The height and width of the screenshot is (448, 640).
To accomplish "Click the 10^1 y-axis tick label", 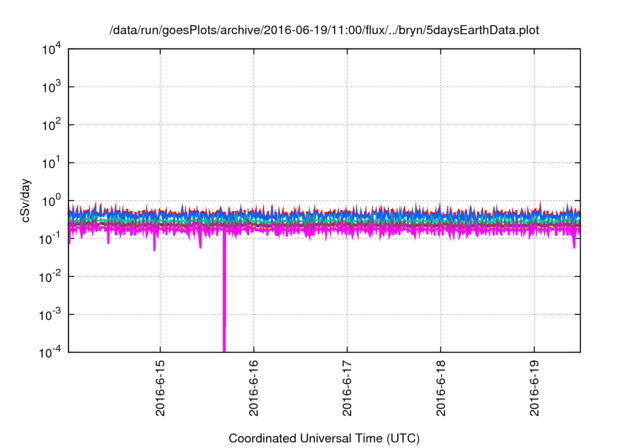I will point(52,163).
